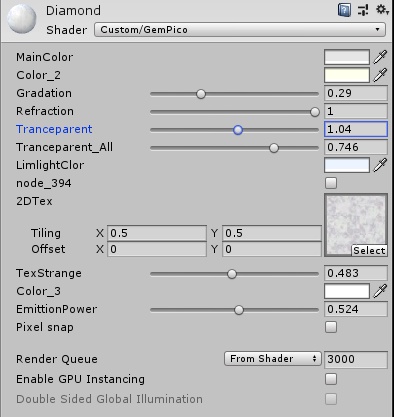Toggle the Pixel snap checkbox

point(331,327)
